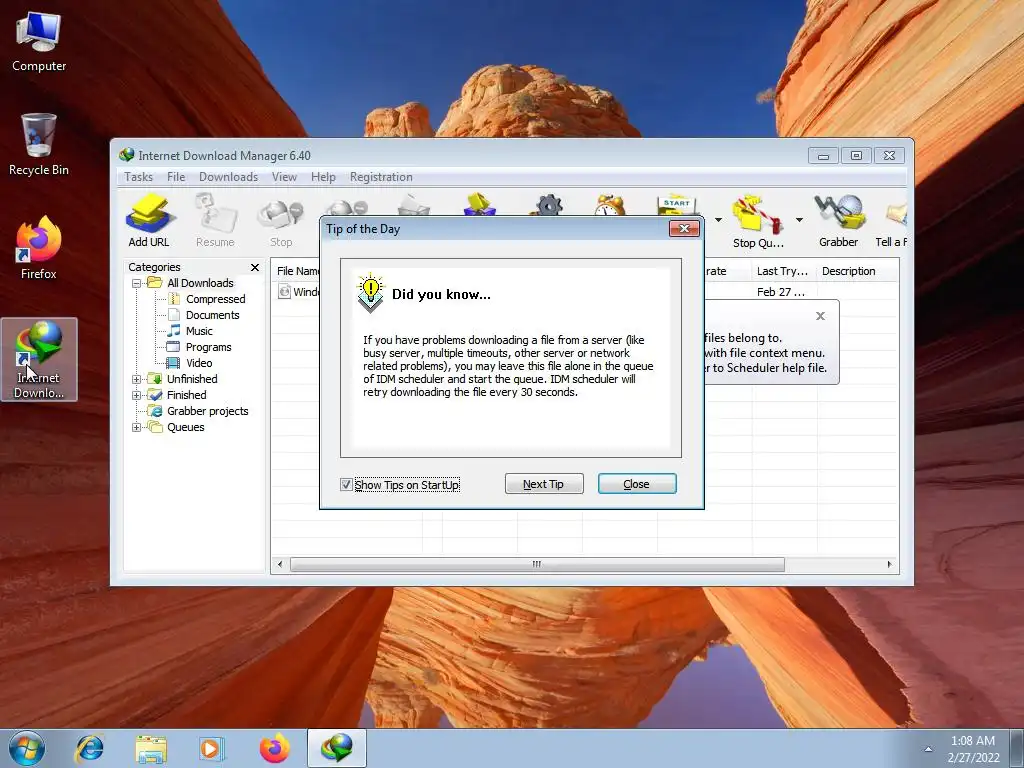Open Computer desktop icon
Viewport: 1024px width, 768px height.
(x=39, y=42)
